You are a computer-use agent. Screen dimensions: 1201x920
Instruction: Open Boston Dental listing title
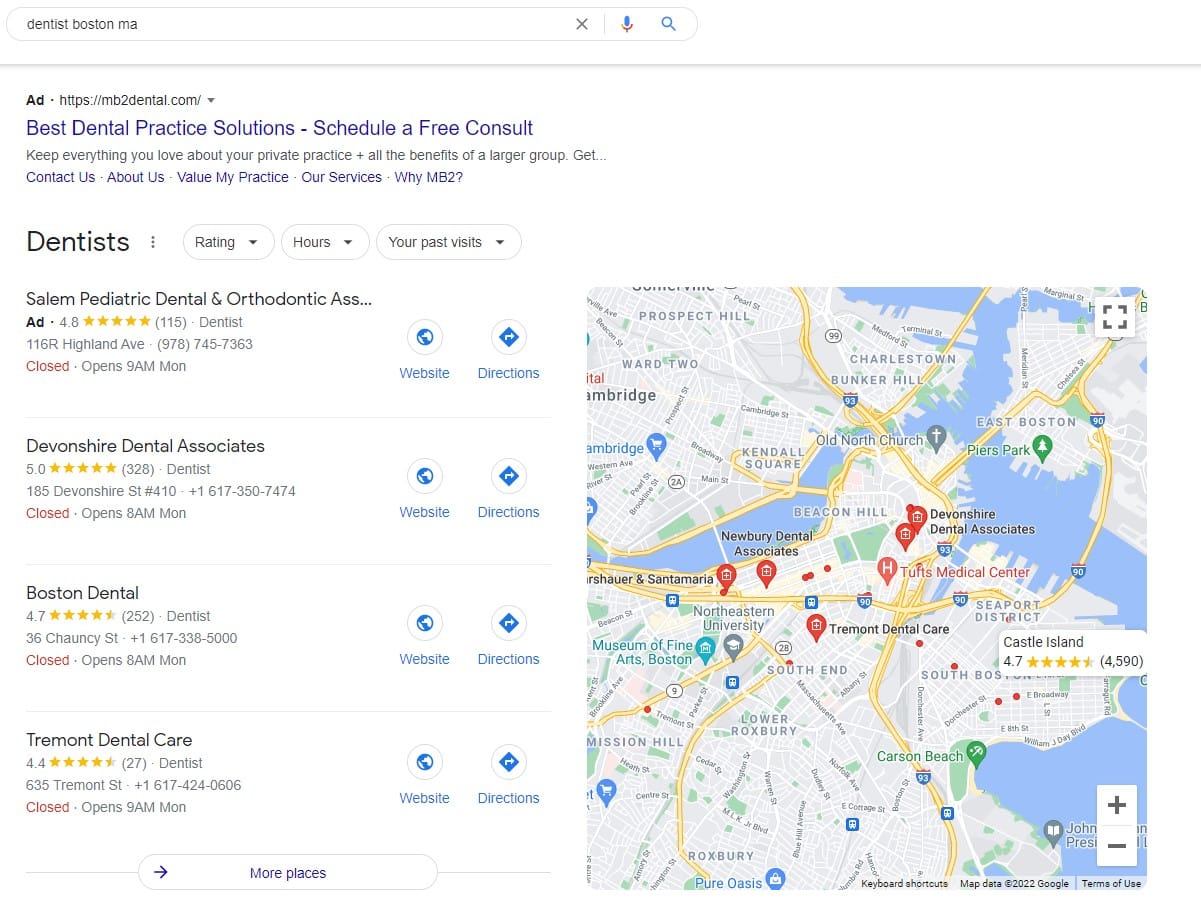tap(82, 592)
